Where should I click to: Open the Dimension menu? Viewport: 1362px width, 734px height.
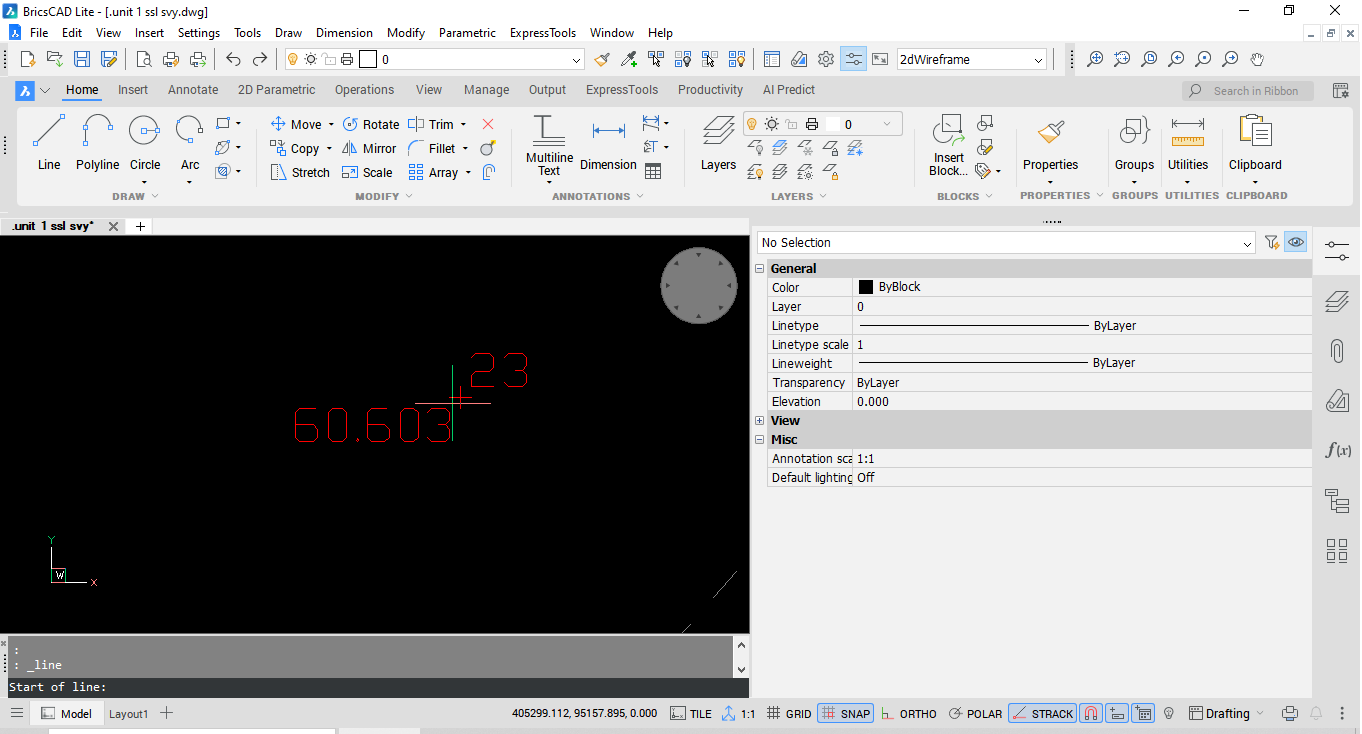[x=344, y=33]
